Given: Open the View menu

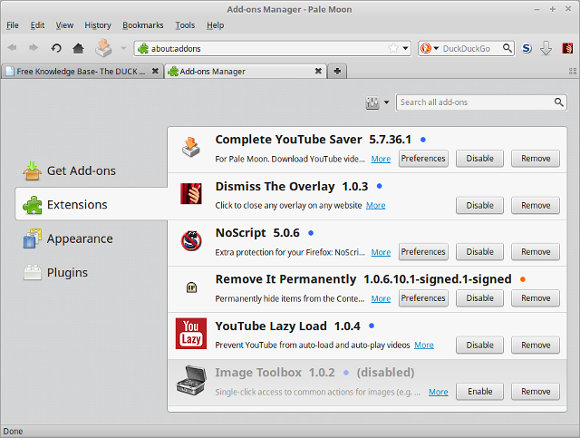Looking at the screenshot, I should click(64, 25).
